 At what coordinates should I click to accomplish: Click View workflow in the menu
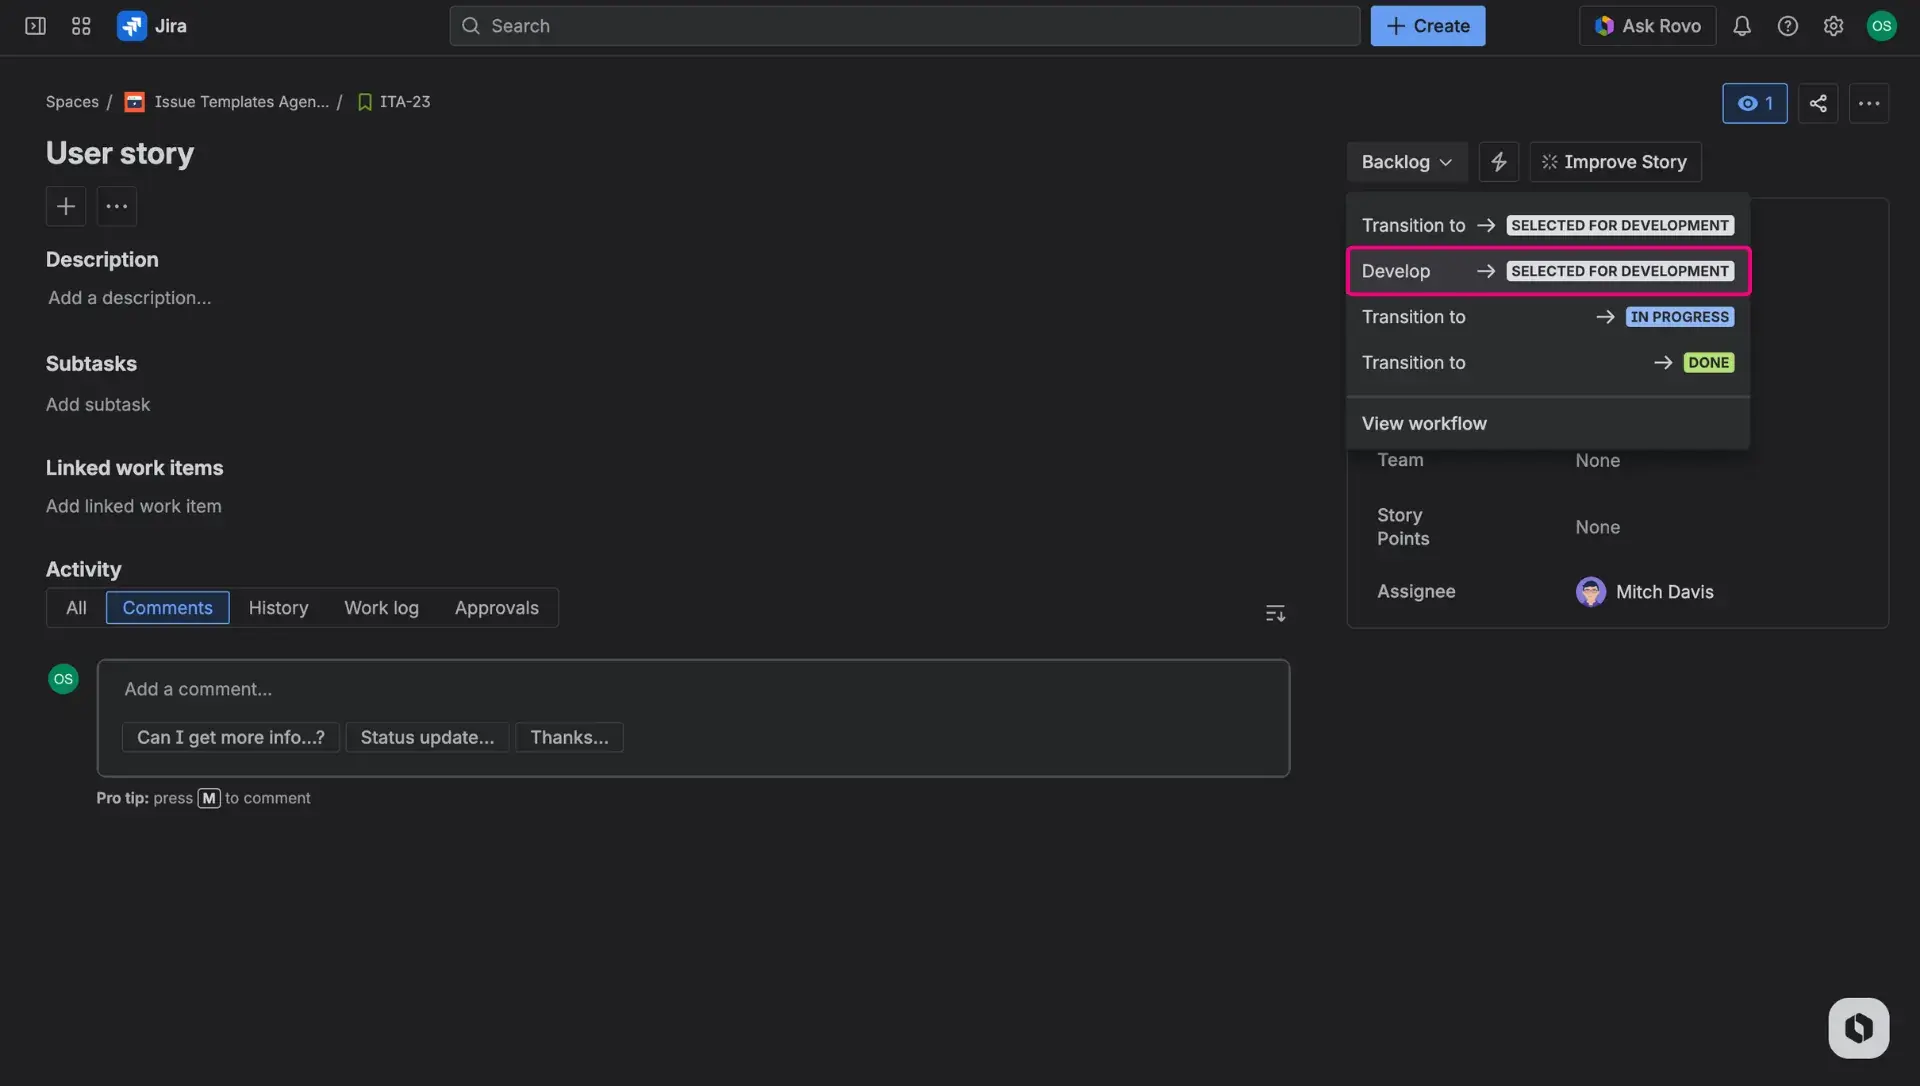(x=1424, y=423)
